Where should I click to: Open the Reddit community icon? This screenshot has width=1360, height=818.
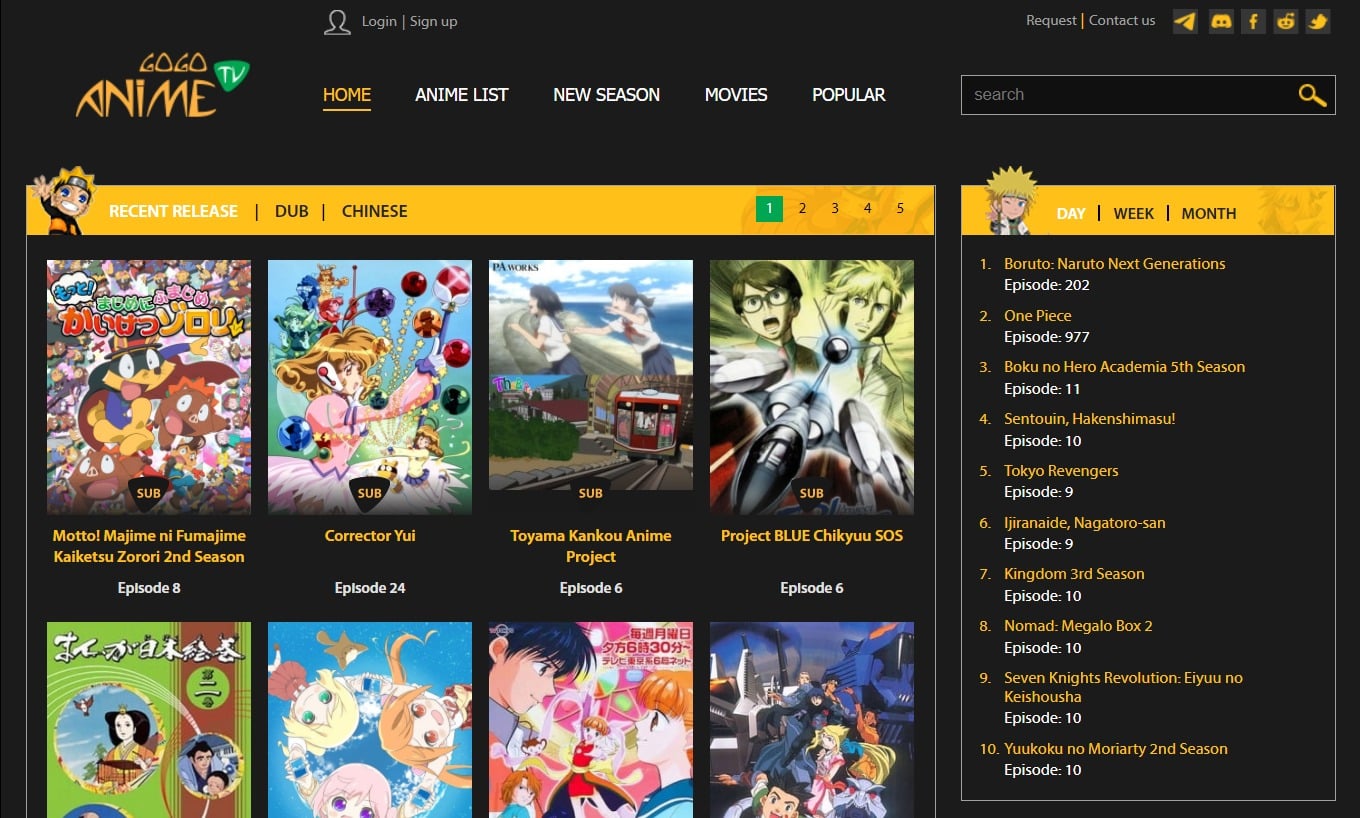(1285, 21)
